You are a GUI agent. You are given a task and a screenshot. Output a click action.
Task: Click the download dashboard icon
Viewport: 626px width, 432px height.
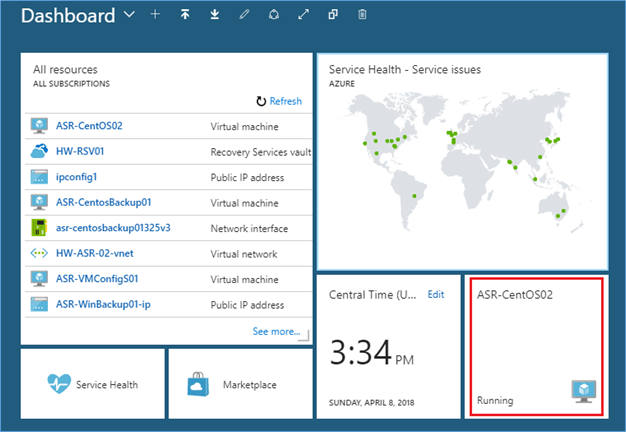coord(214,15)
